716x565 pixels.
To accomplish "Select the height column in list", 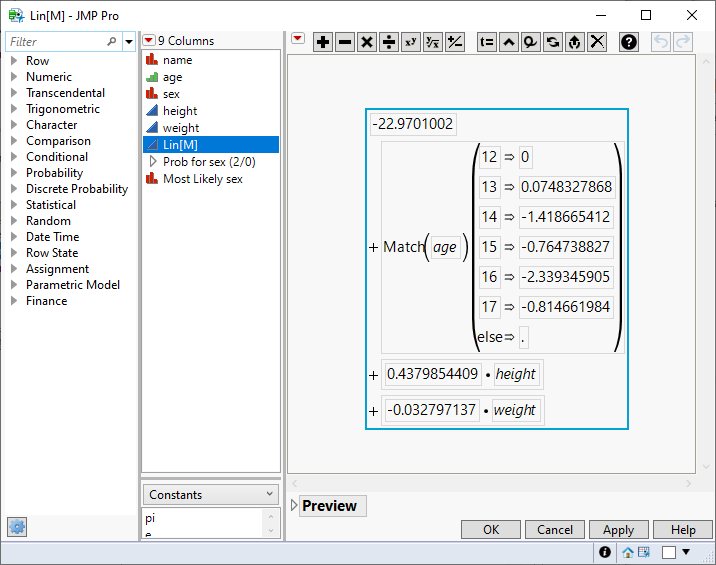I will click(x=180, y=111).
